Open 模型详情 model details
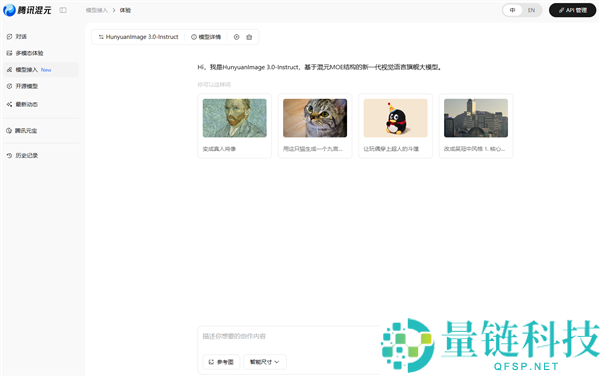Screen dimensions: 600x377 click(x=206, y=37)
